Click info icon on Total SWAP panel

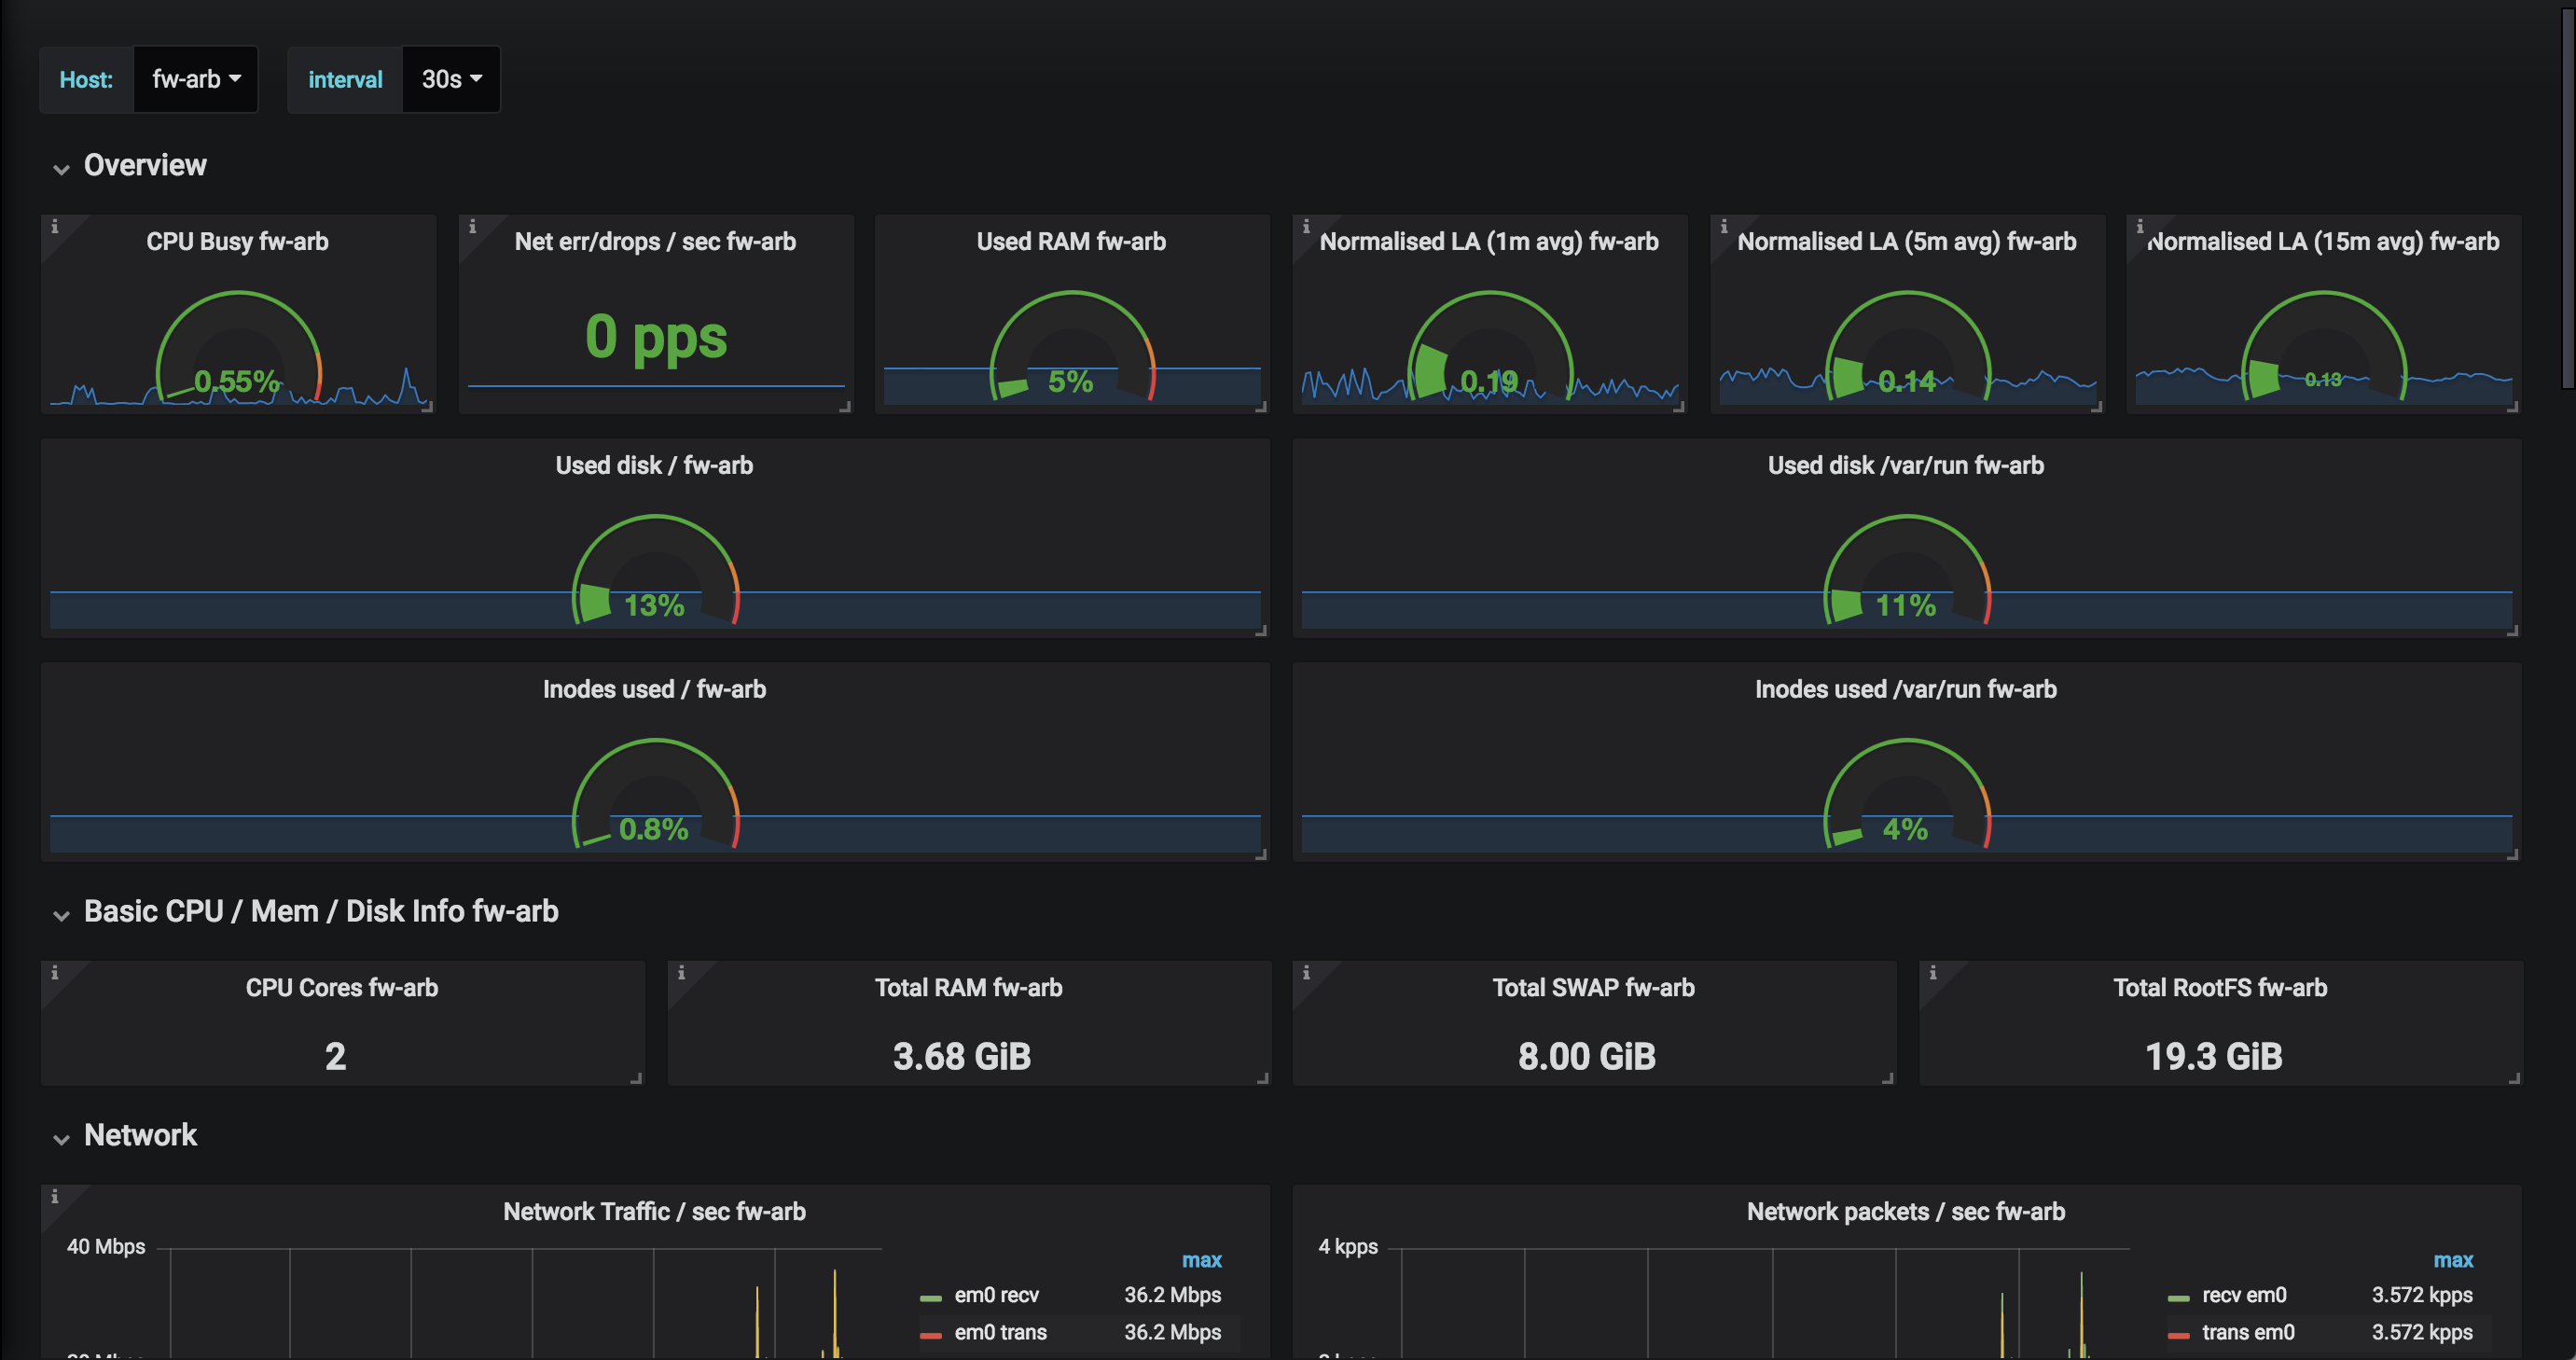click(x=1306, y=973)
